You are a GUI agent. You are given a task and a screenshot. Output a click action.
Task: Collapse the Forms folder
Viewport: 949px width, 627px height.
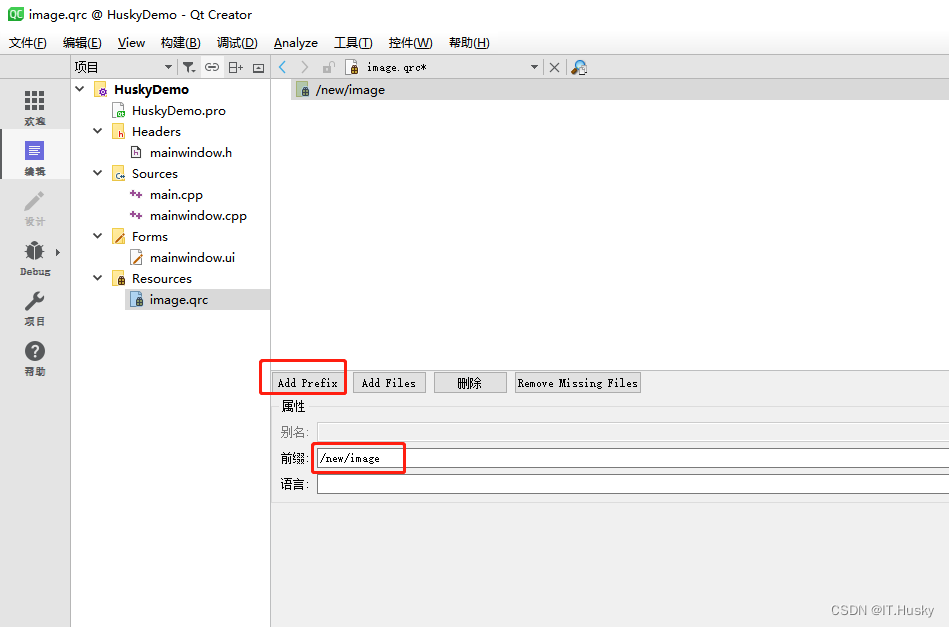point(97,236)
